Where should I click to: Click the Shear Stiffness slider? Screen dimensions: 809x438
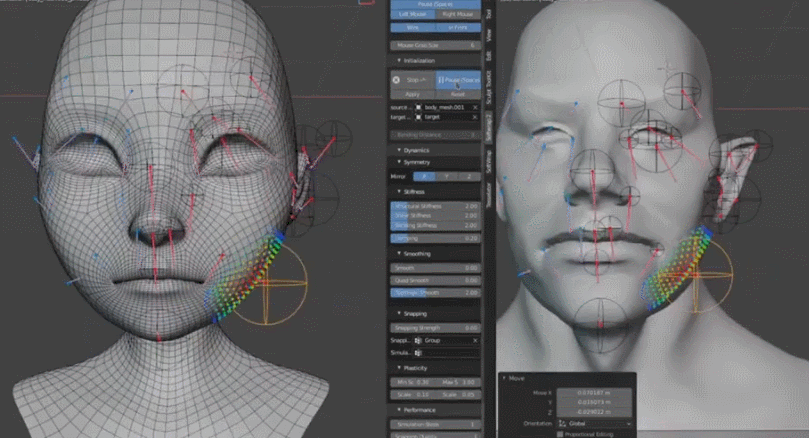click(x=435, y=216)
